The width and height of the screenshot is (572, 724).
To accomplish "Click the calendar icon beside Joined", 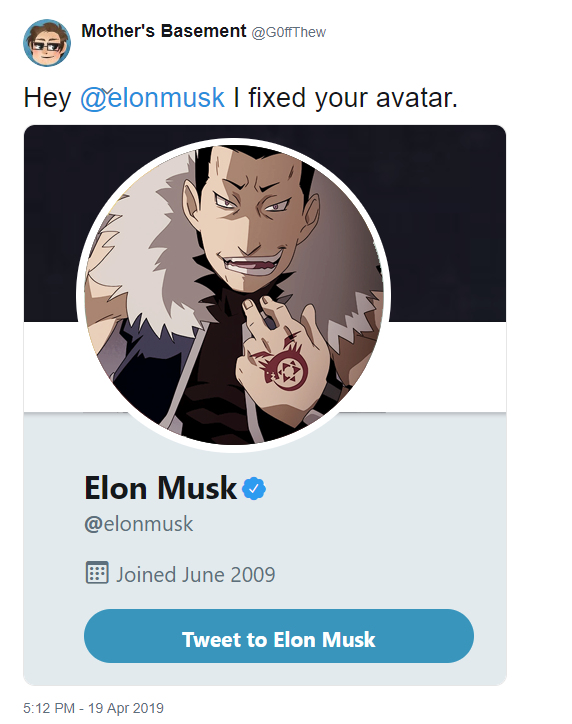I will [x=97, y=573].
